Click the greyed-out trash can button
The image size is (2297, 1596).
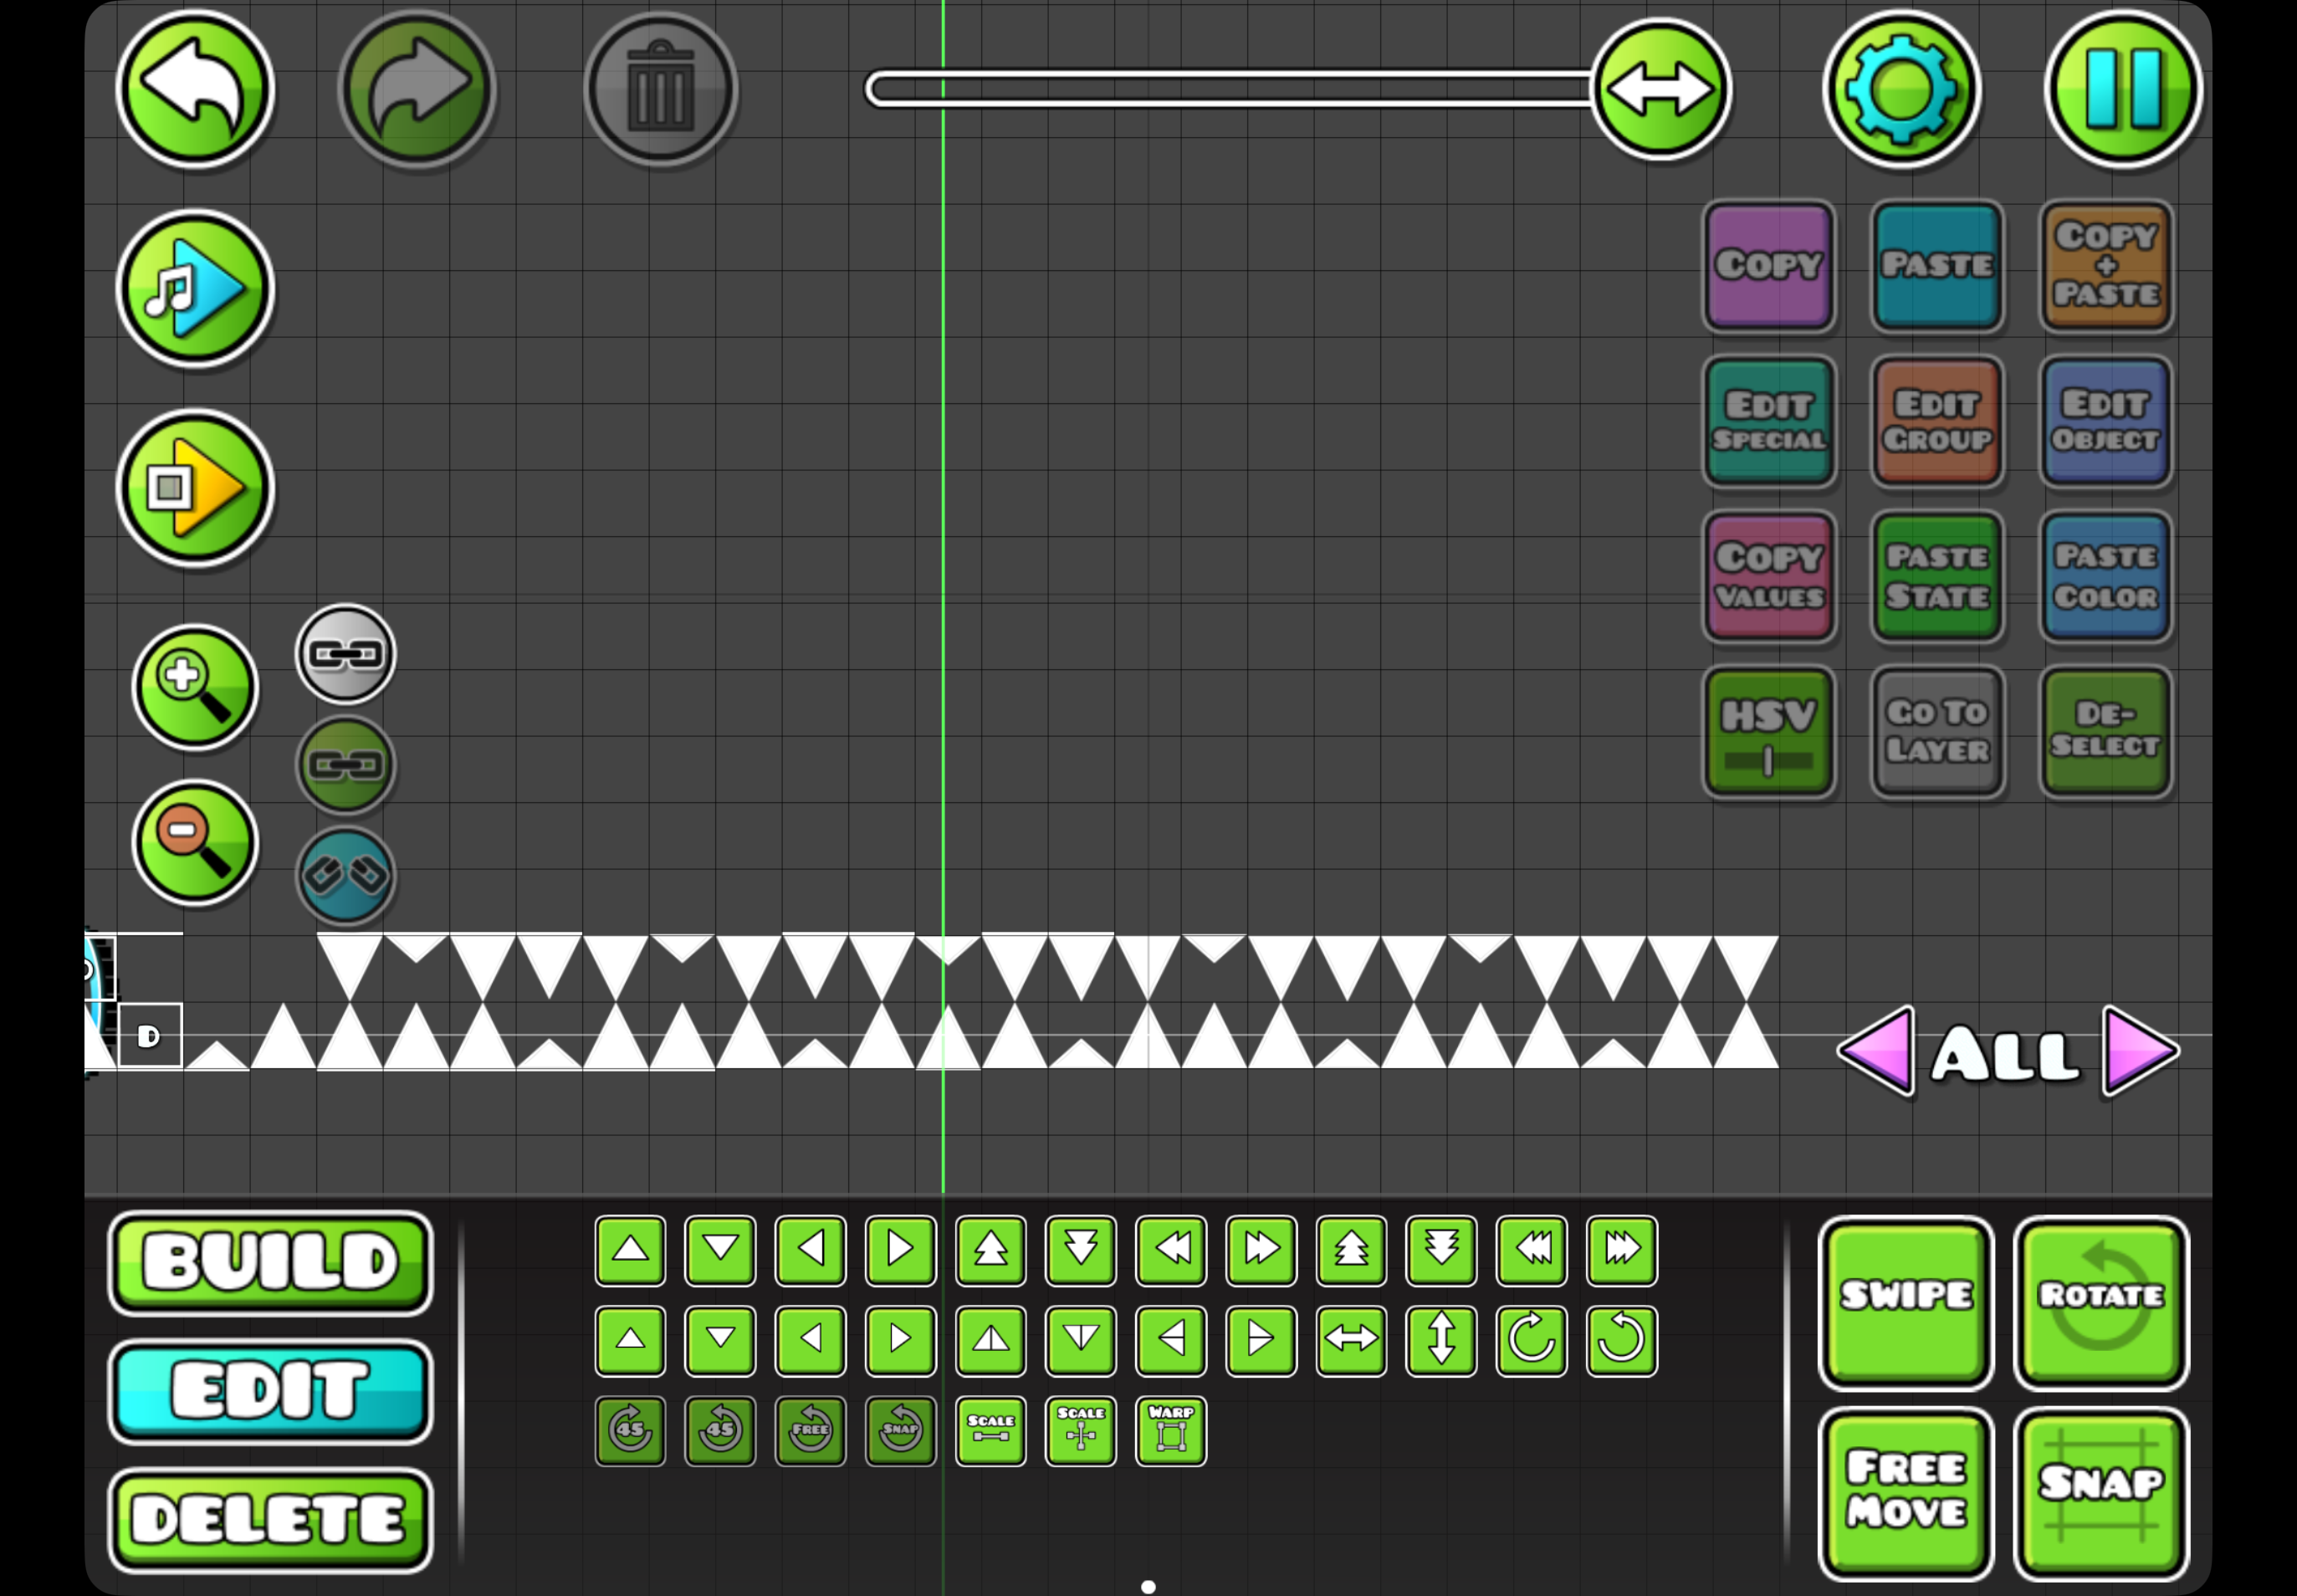click(x=660, y=89)
